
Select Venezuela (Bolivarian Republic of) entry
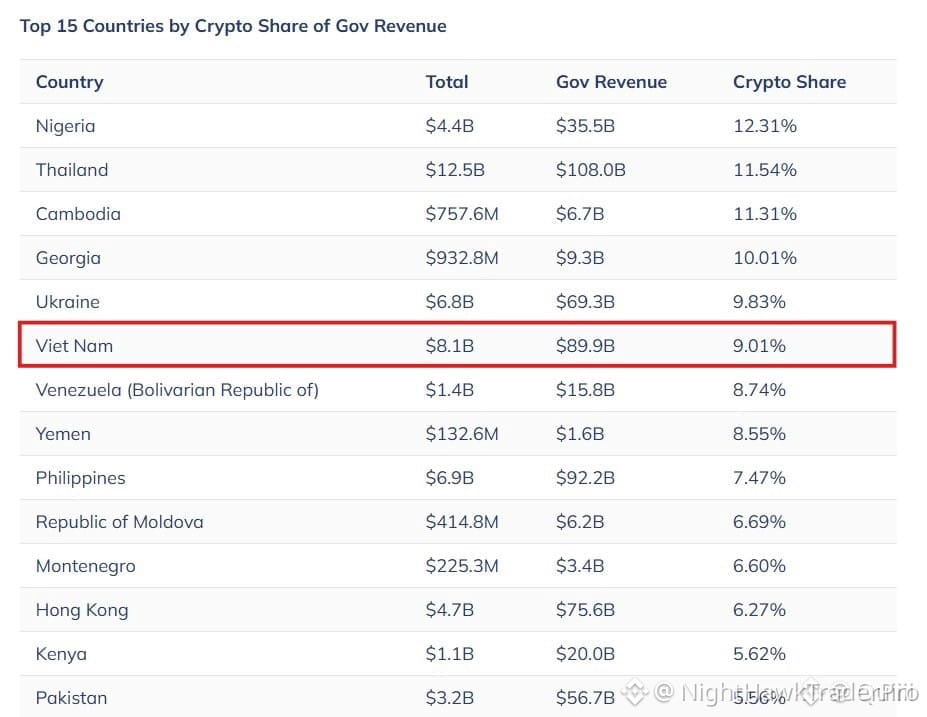click(177, 390)
